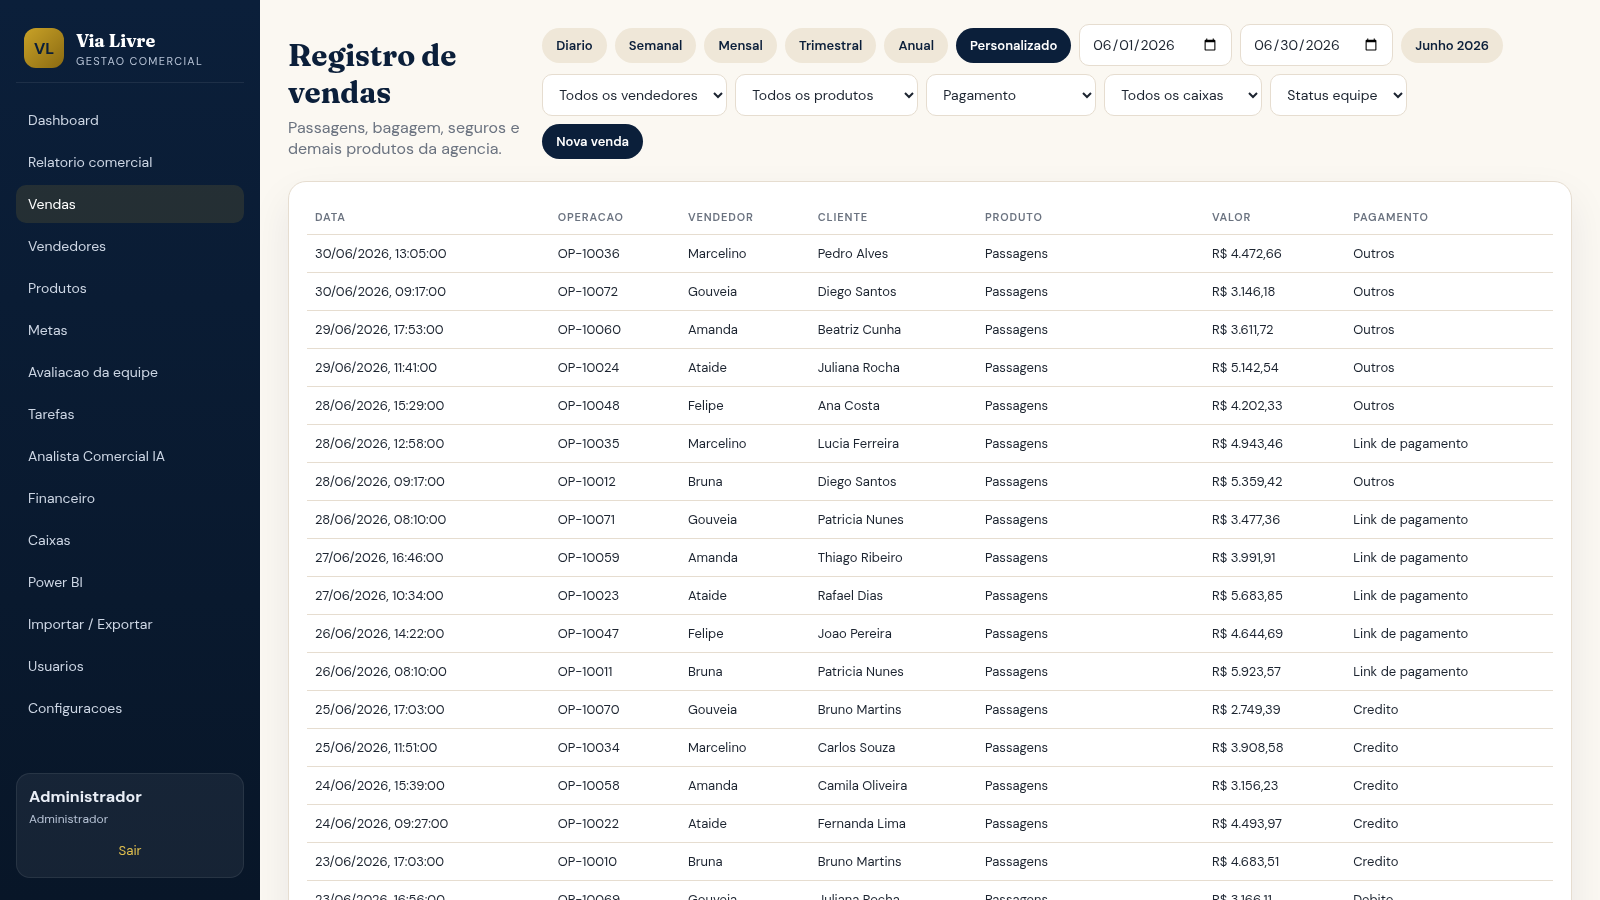The width and height of the screenshot is (1600, 900).
Task: Click the PRODUTO column header
Action: 1013,217
